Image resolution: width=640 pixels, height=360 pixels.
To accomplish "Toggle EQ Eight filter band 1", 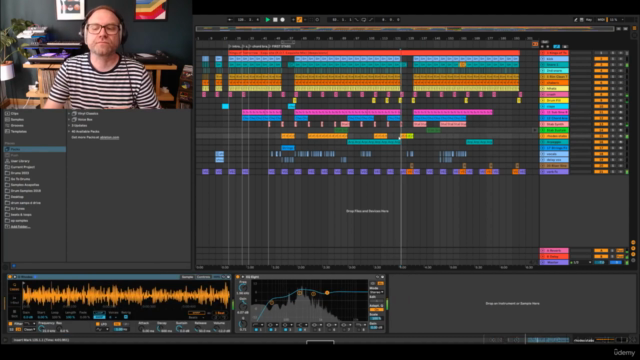I will (256, 330).
